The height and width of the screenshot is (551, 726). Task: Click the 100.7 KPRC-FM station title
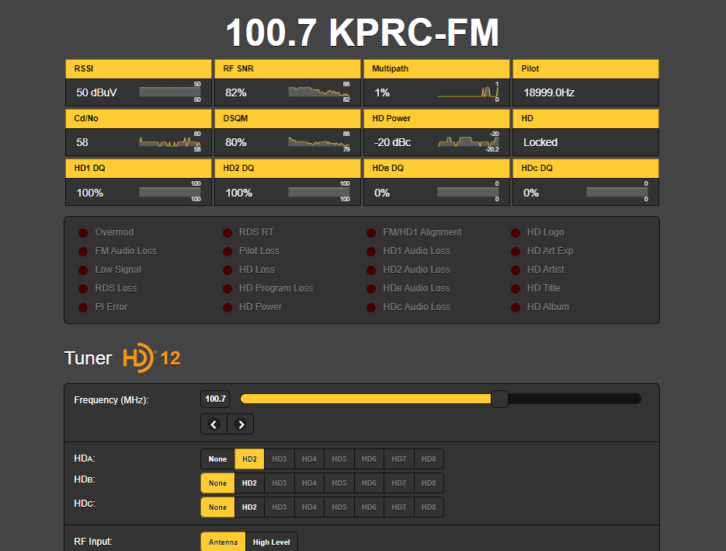(x=362, y=32)
